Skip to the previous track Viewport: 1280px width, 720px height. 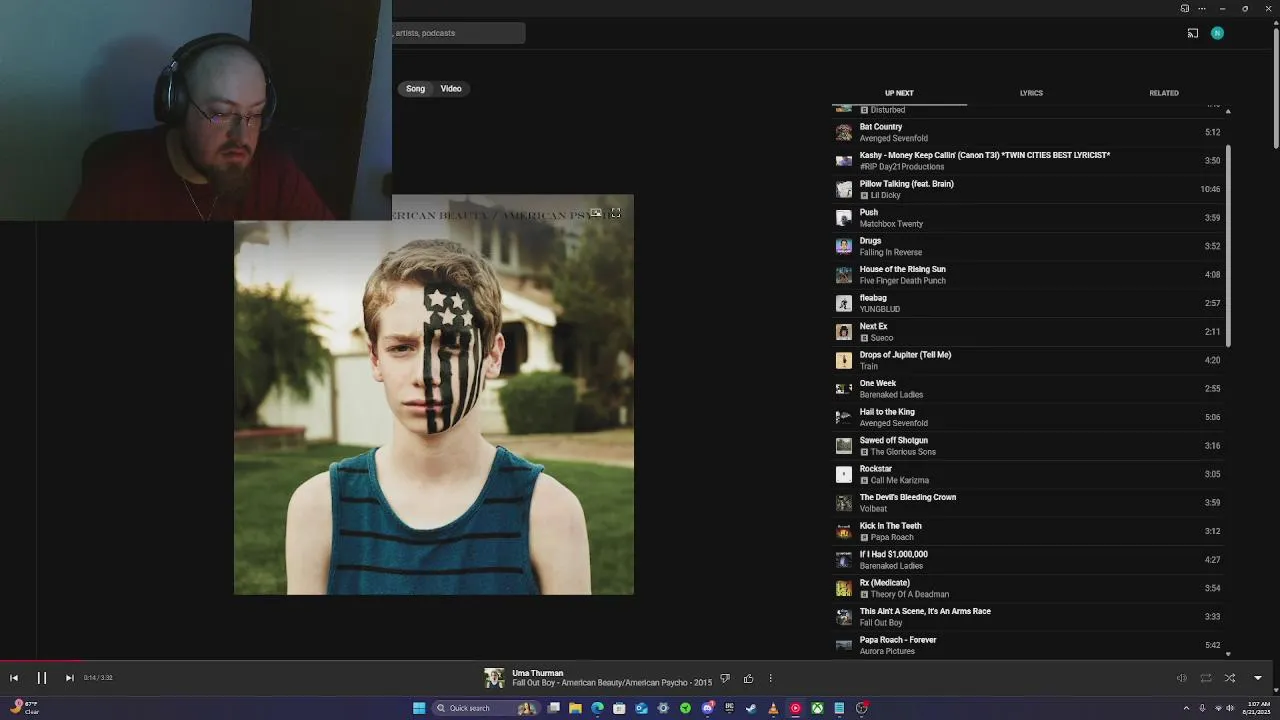tap(14, 678)
